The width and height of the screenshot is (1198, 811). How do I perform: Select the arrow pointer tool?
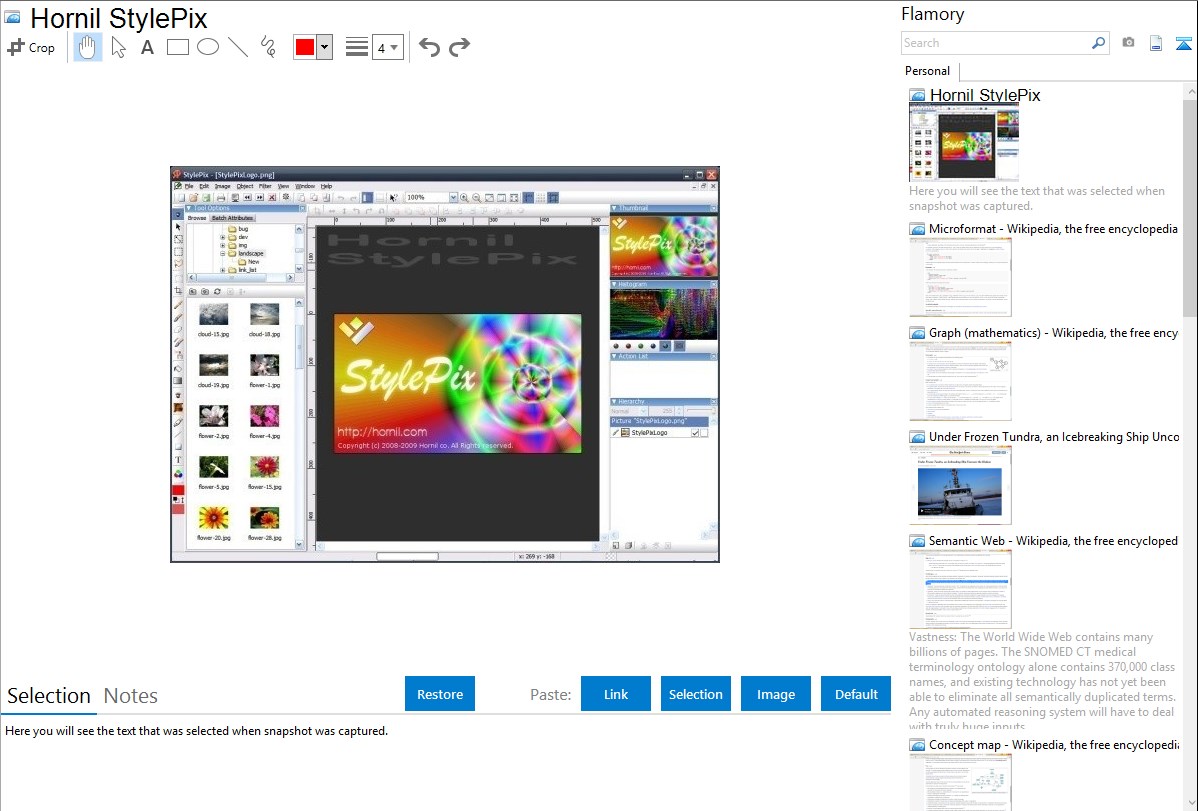click(x=119, y=47)
